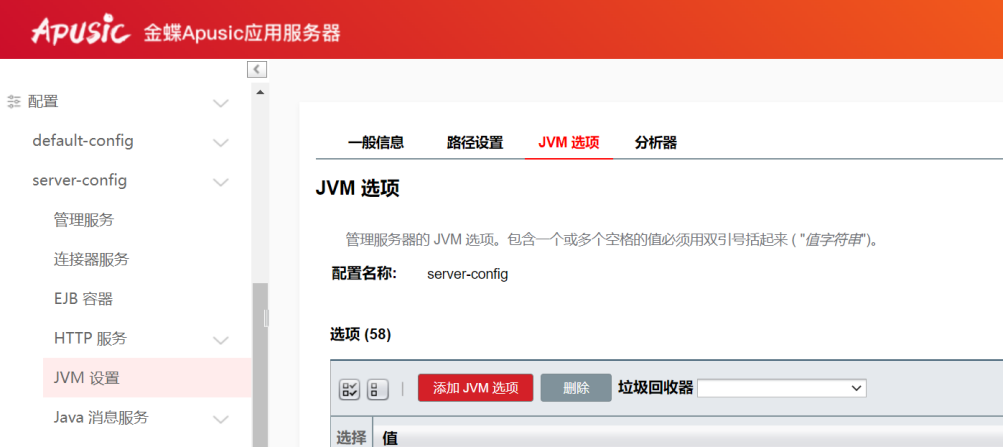Open EJB 容器 in the sidebar
This screenshot has height=447, width=1003.
pyautogui.click(x=83, y=299)
